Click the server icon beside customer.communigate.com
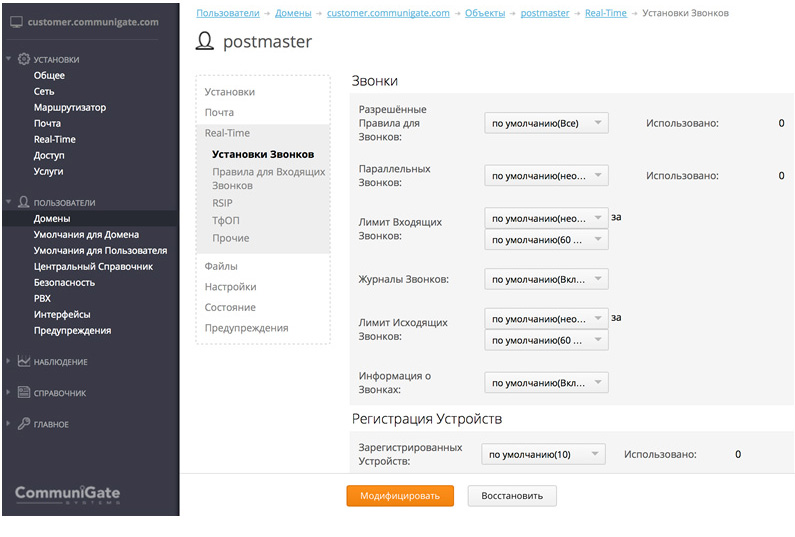This screenshot has height=537, width=795. click(x=16, y=22)
